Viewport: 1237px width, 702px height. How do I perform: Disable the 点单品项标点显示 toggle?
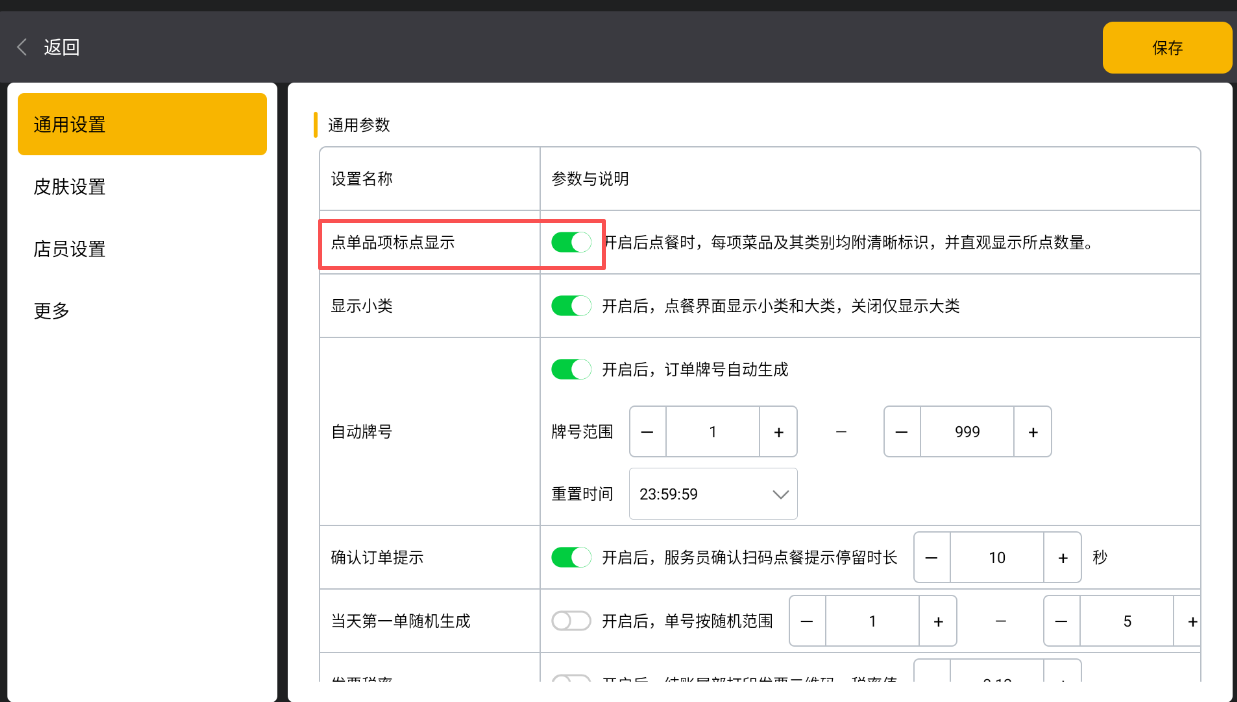[572, 242]
